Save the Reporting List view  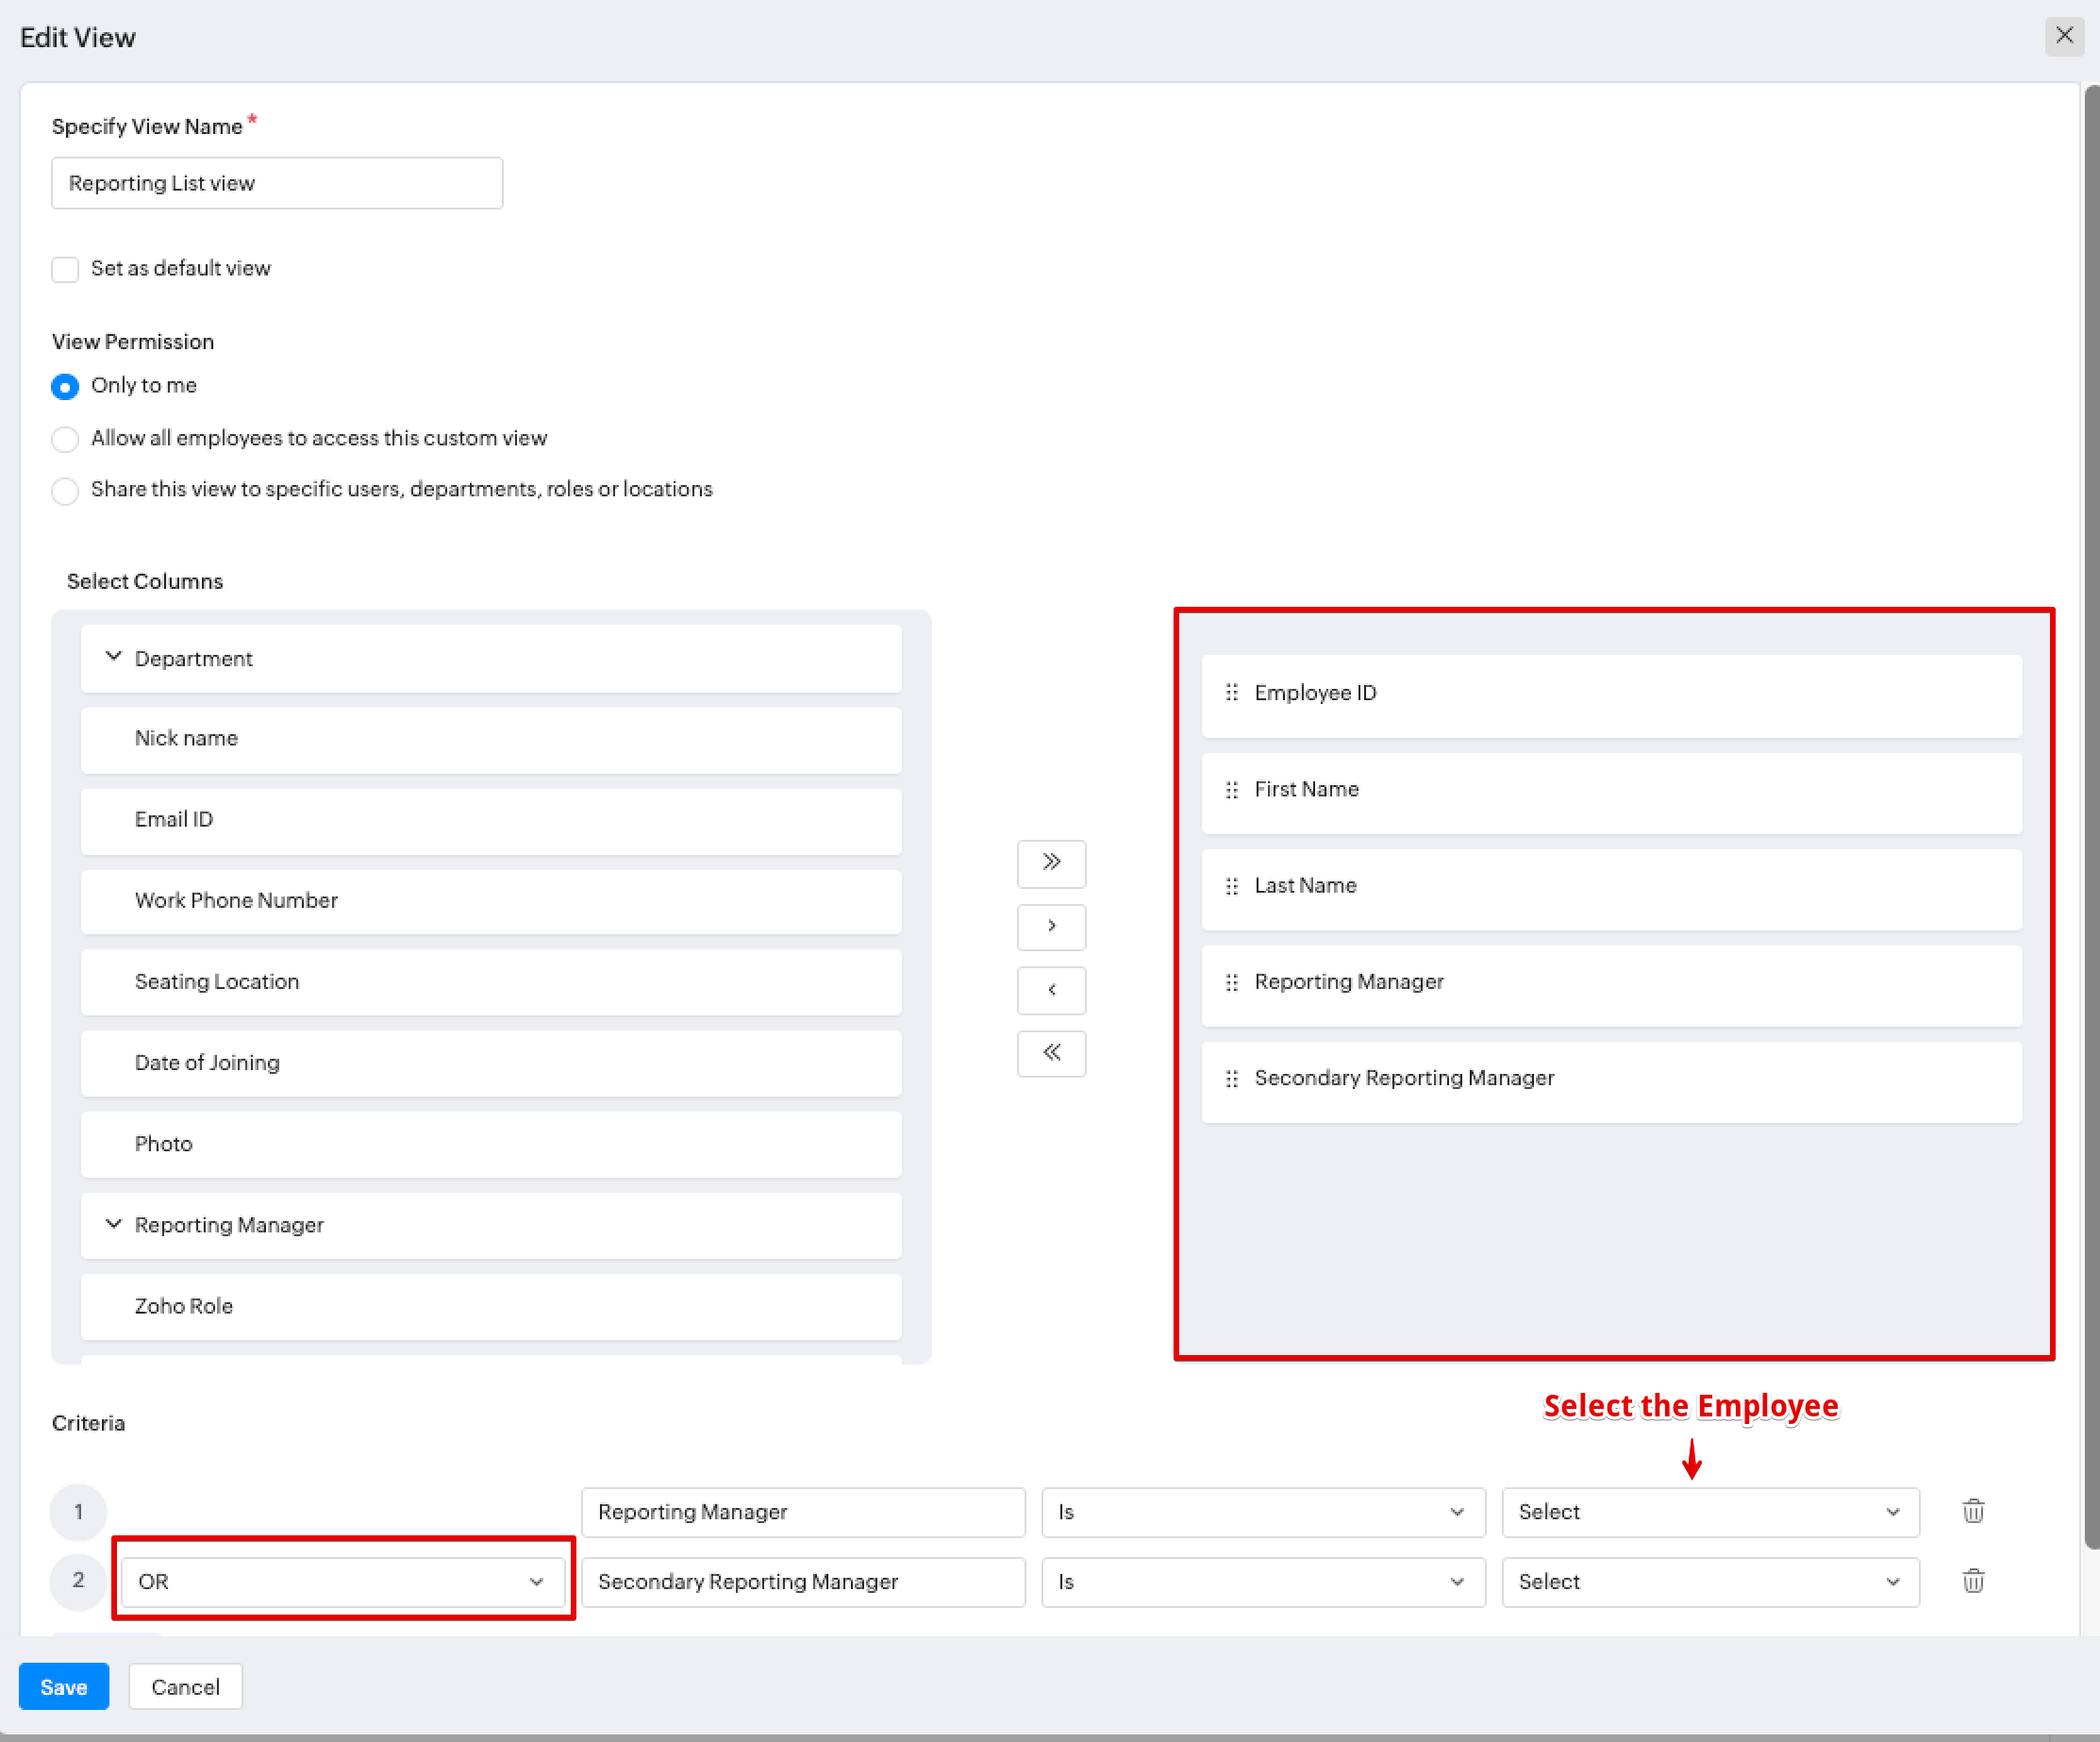(63, 1686)
